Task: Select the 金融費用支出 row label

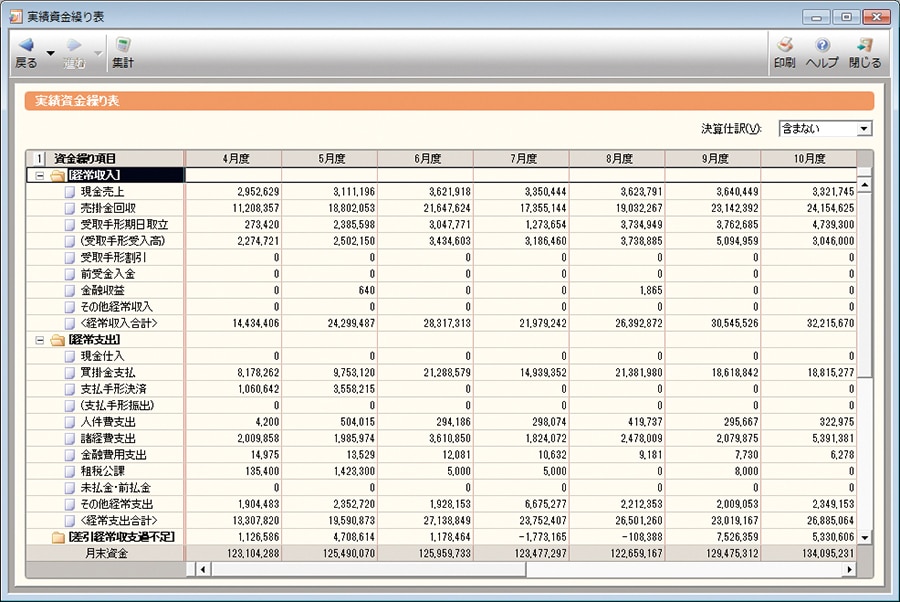Action: pyautogui.click(x=114, y=455)
